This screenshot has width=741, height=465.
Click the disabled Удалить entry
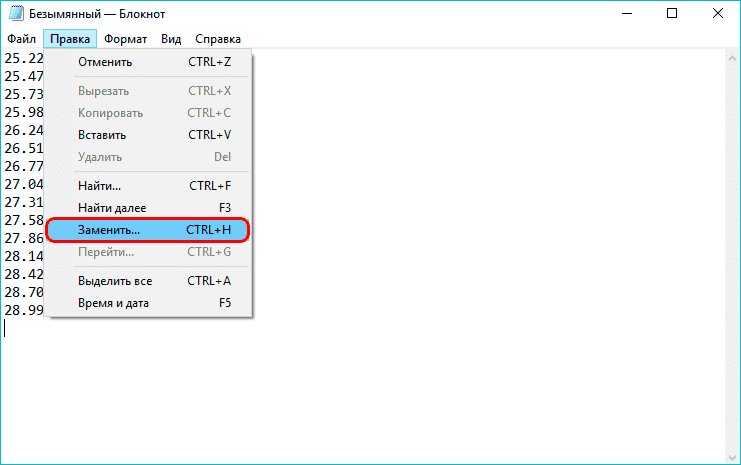(100, 157)
